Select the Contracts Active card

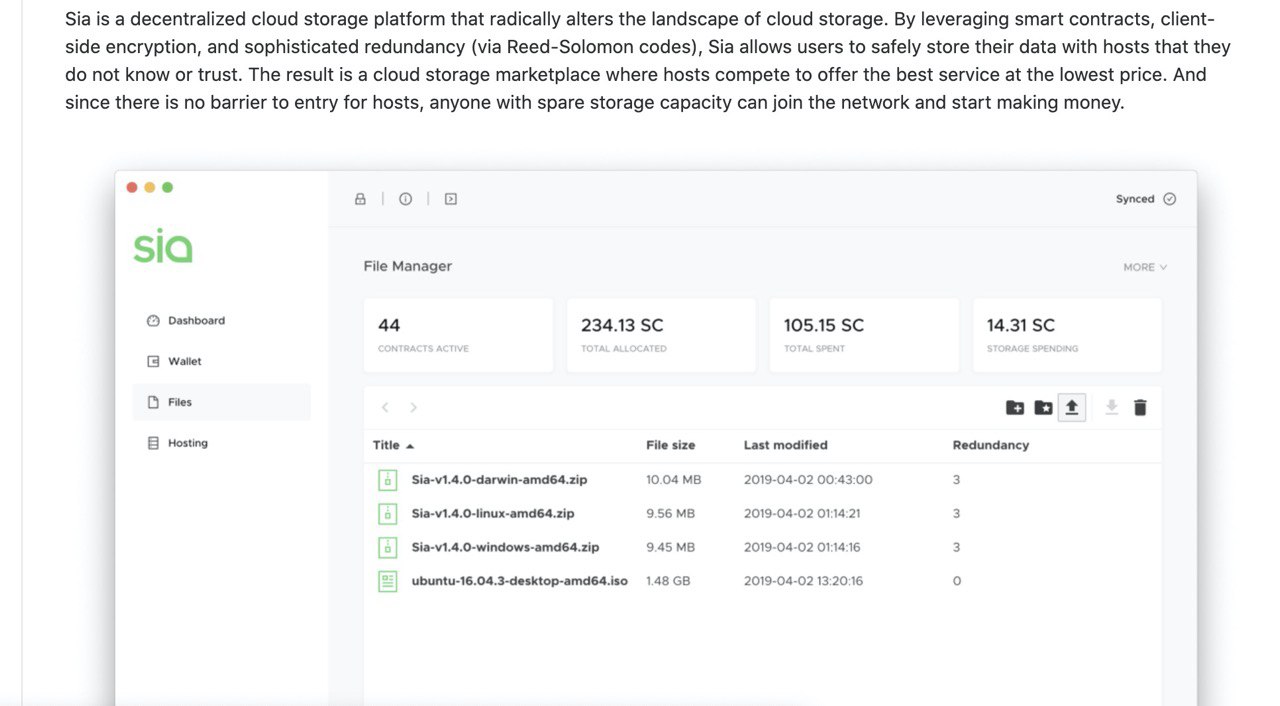click(x=458, y=335)
